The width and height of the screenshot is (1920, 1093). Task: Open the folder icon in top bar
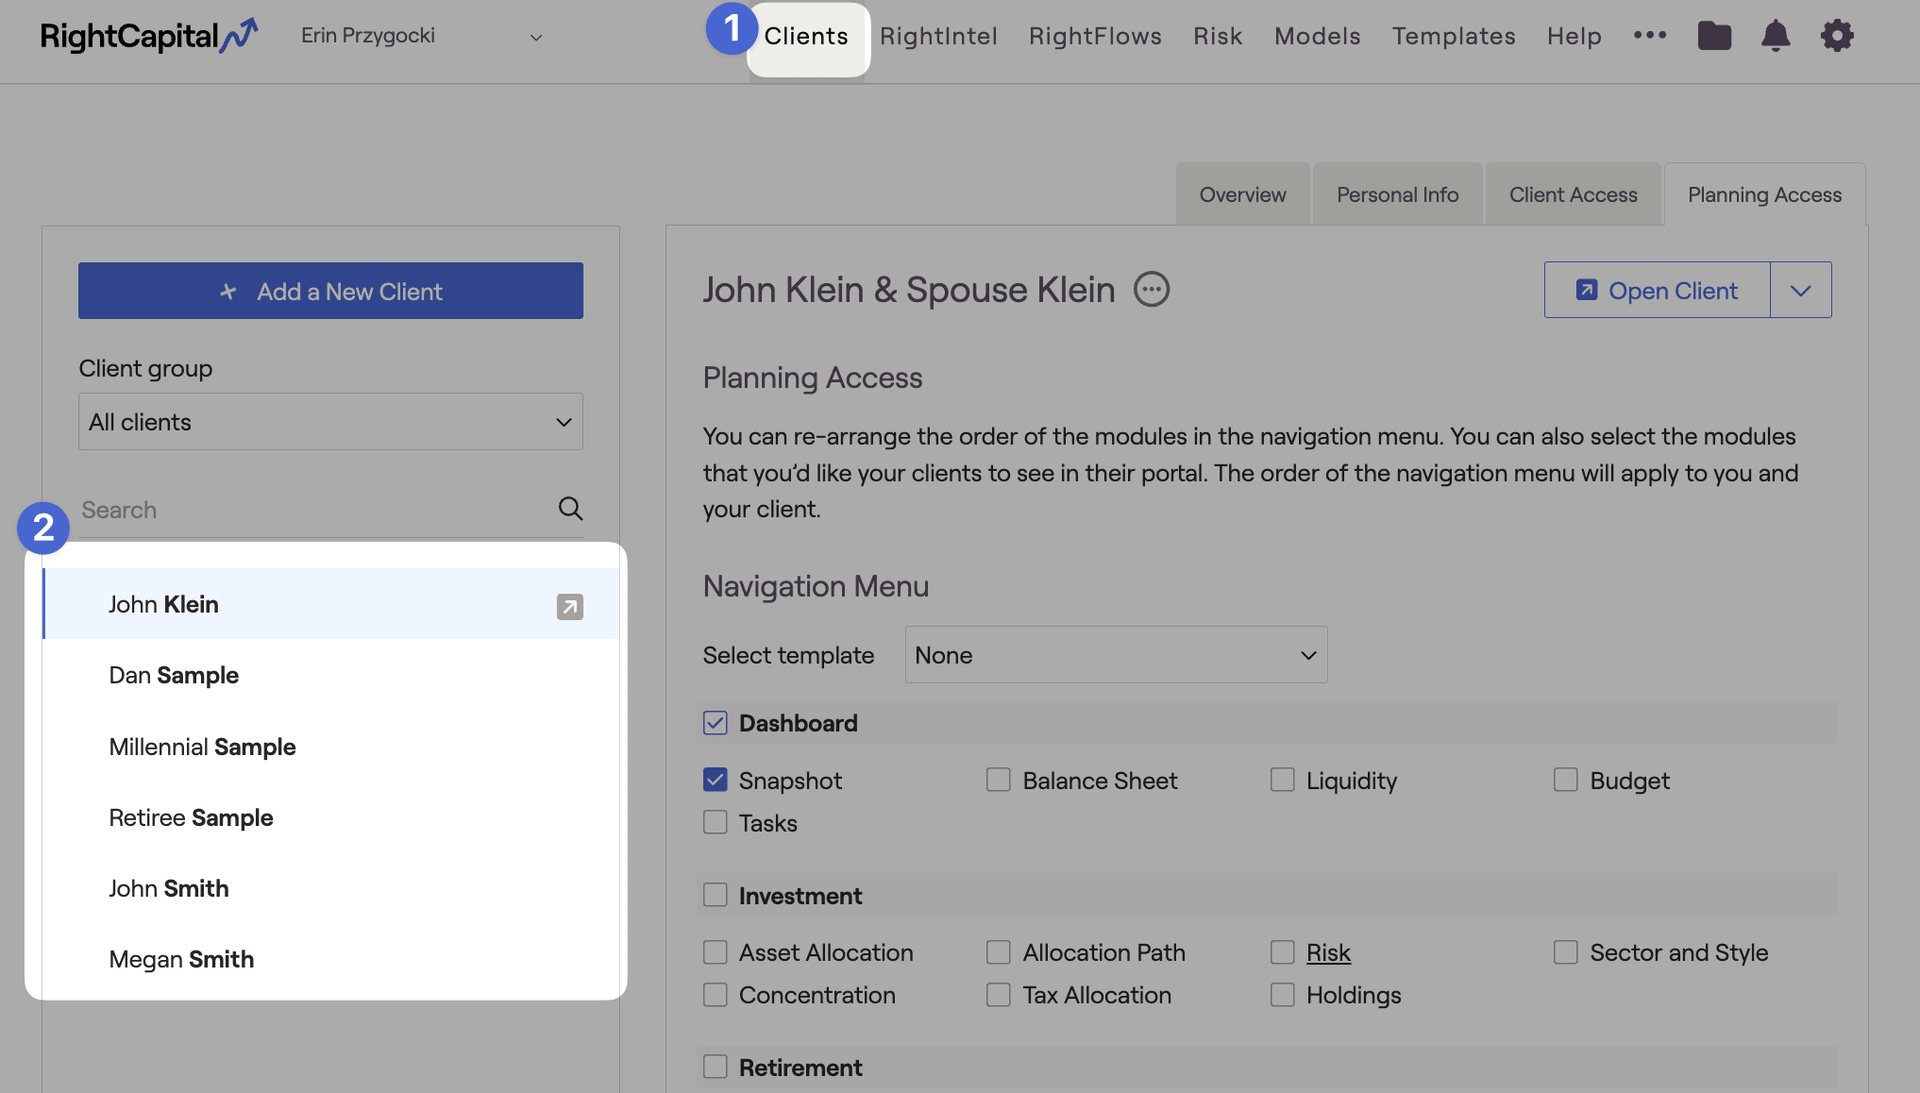point(1714,36)
